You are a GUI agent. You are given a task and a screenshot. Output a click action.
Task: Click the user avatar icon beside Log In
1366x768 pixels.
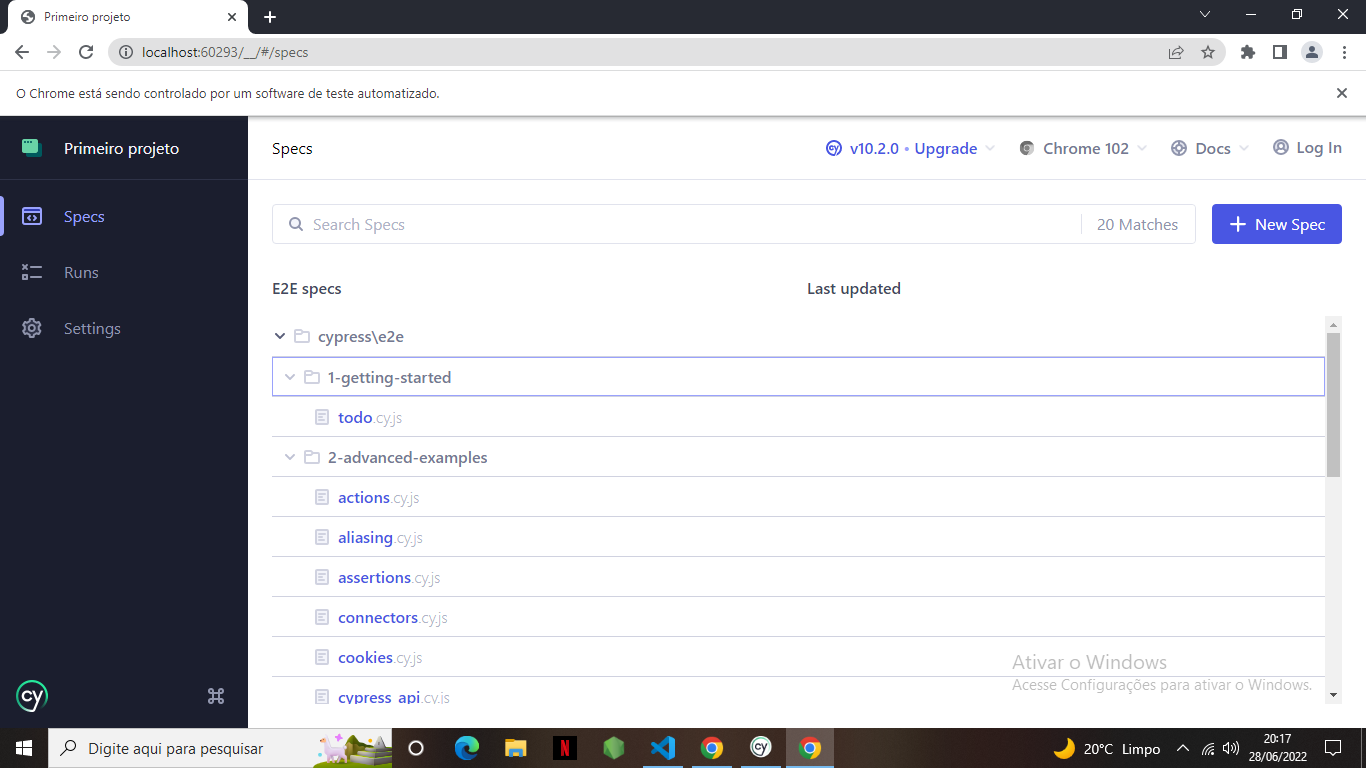[1281, 147]
